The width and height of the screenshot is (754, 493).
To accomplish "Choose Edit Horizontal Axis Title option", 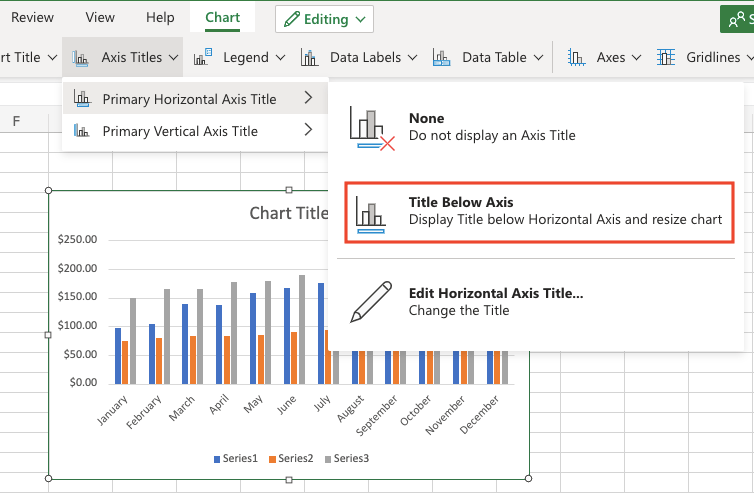I will tap(536, 302).
